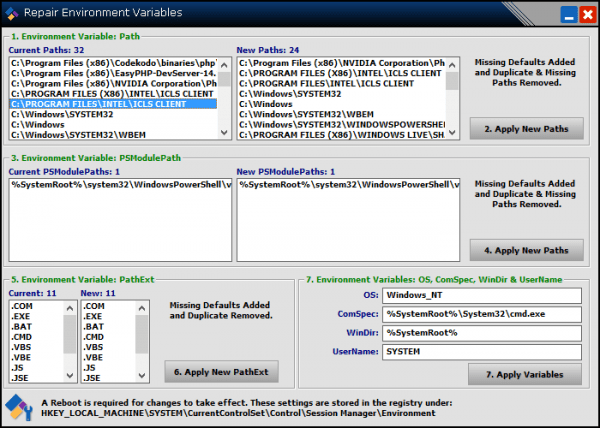Select (X86)\INTEL\ICLS CLIENT in Current Paths
Image resolution: width=600 pixels, height=428 pixels.
(x=114, y=94)
